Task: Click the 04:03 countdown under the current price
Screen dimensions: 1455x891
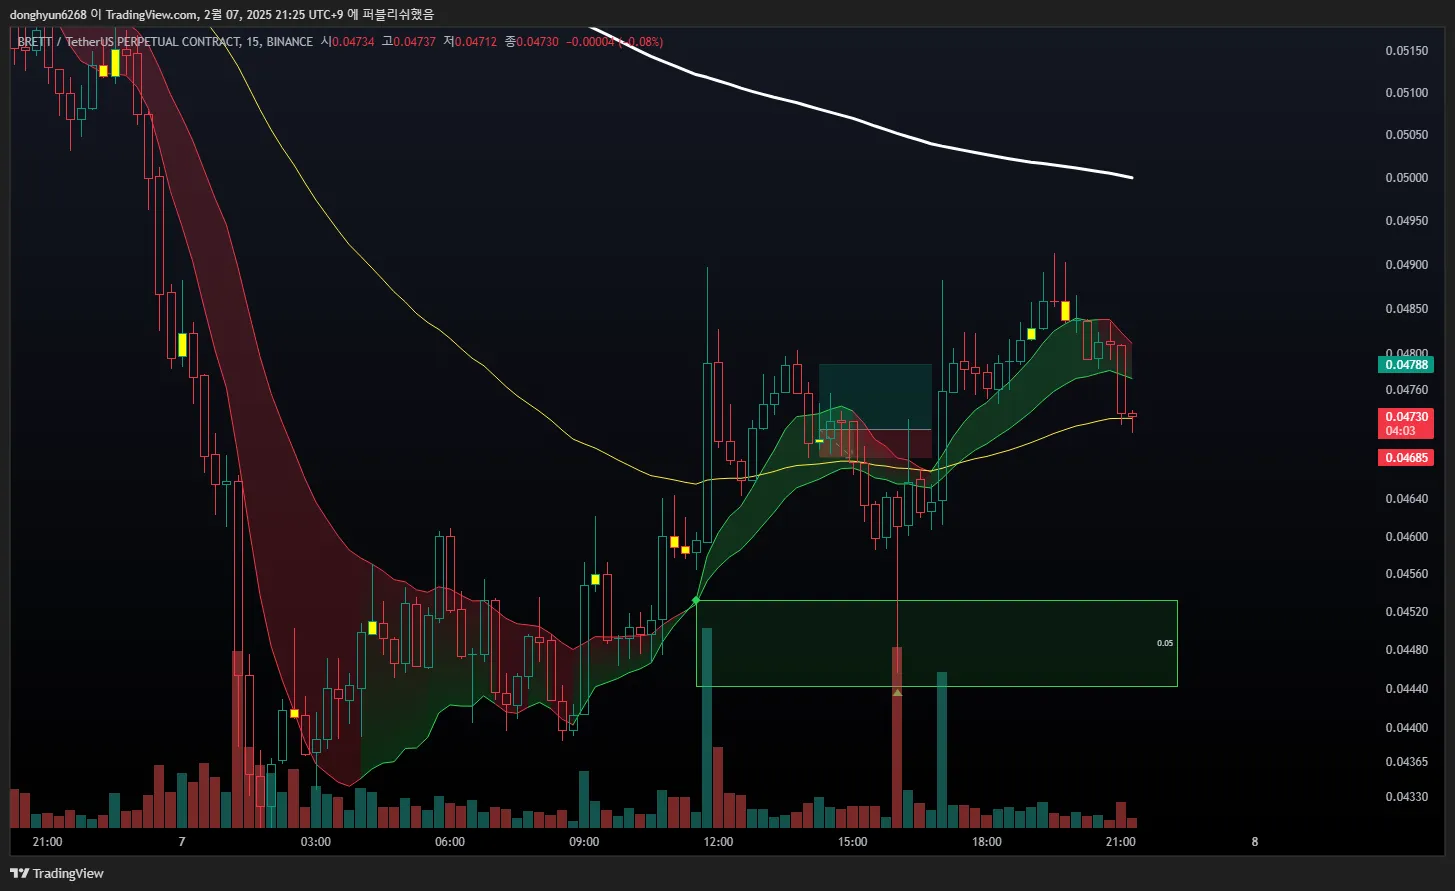Action: click(x=1401, y=431)
